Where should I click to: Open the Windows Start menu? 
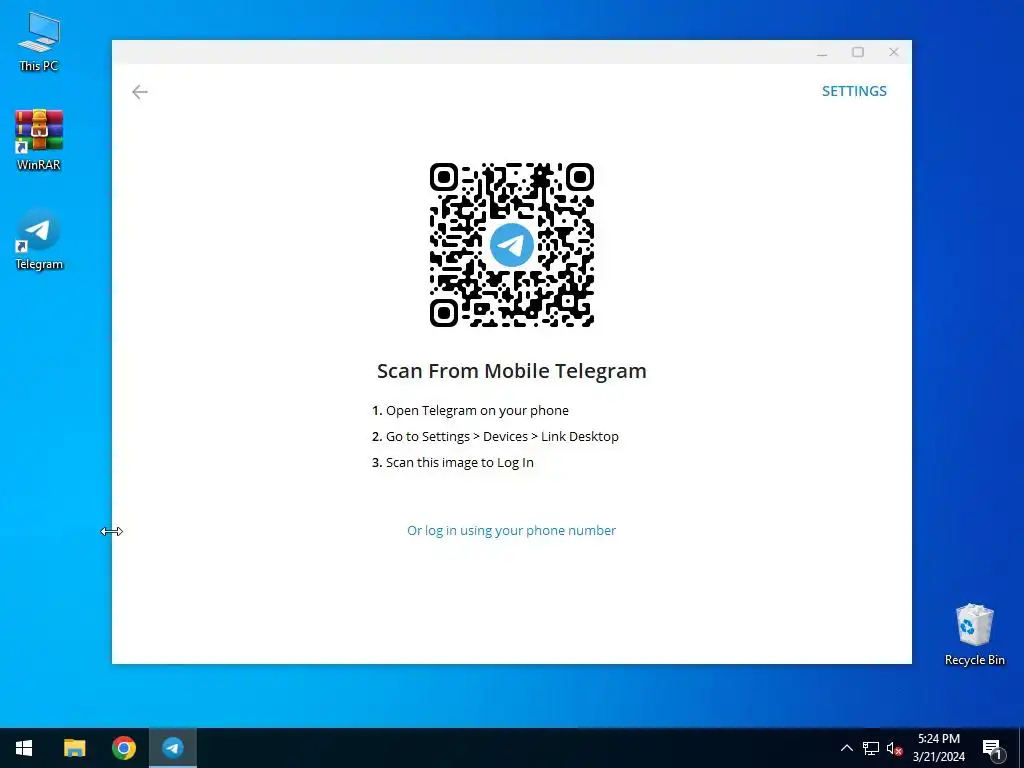pos(24,748)
